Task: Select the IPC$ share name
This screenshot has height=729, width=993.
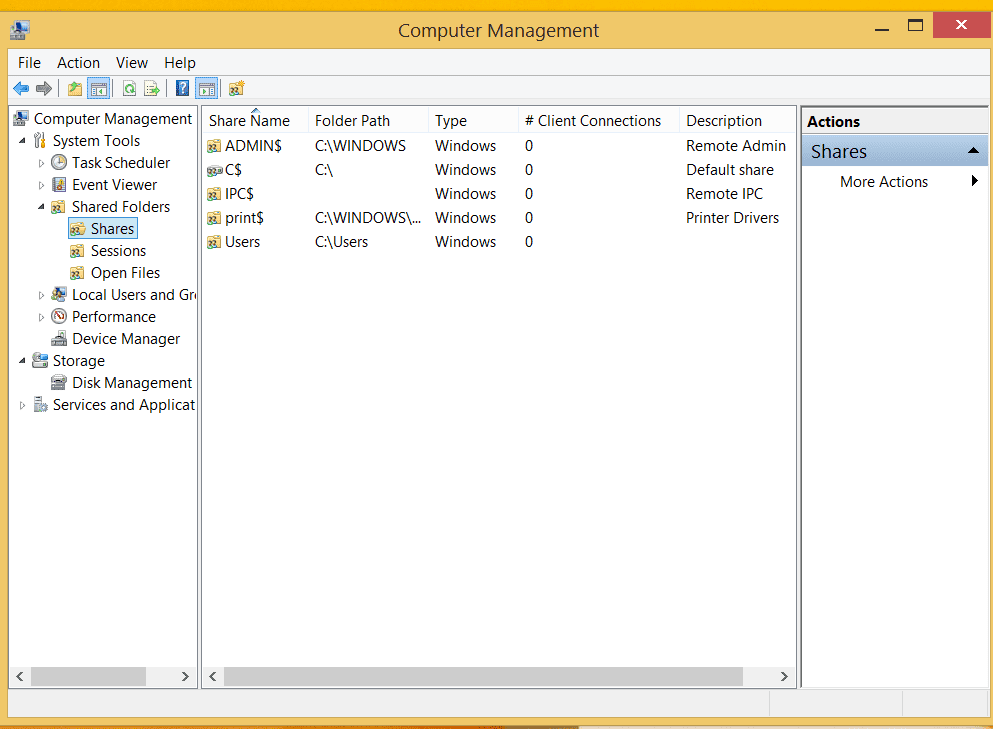Action: [x=239, y=194]
